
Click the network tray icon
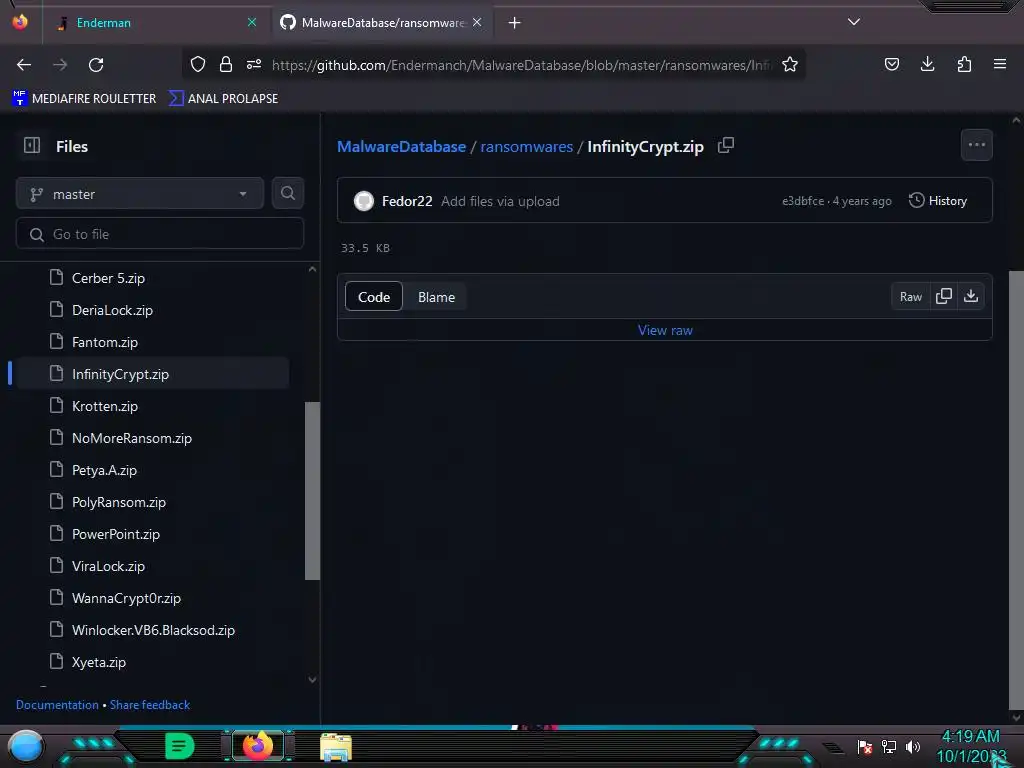[889, 746]
